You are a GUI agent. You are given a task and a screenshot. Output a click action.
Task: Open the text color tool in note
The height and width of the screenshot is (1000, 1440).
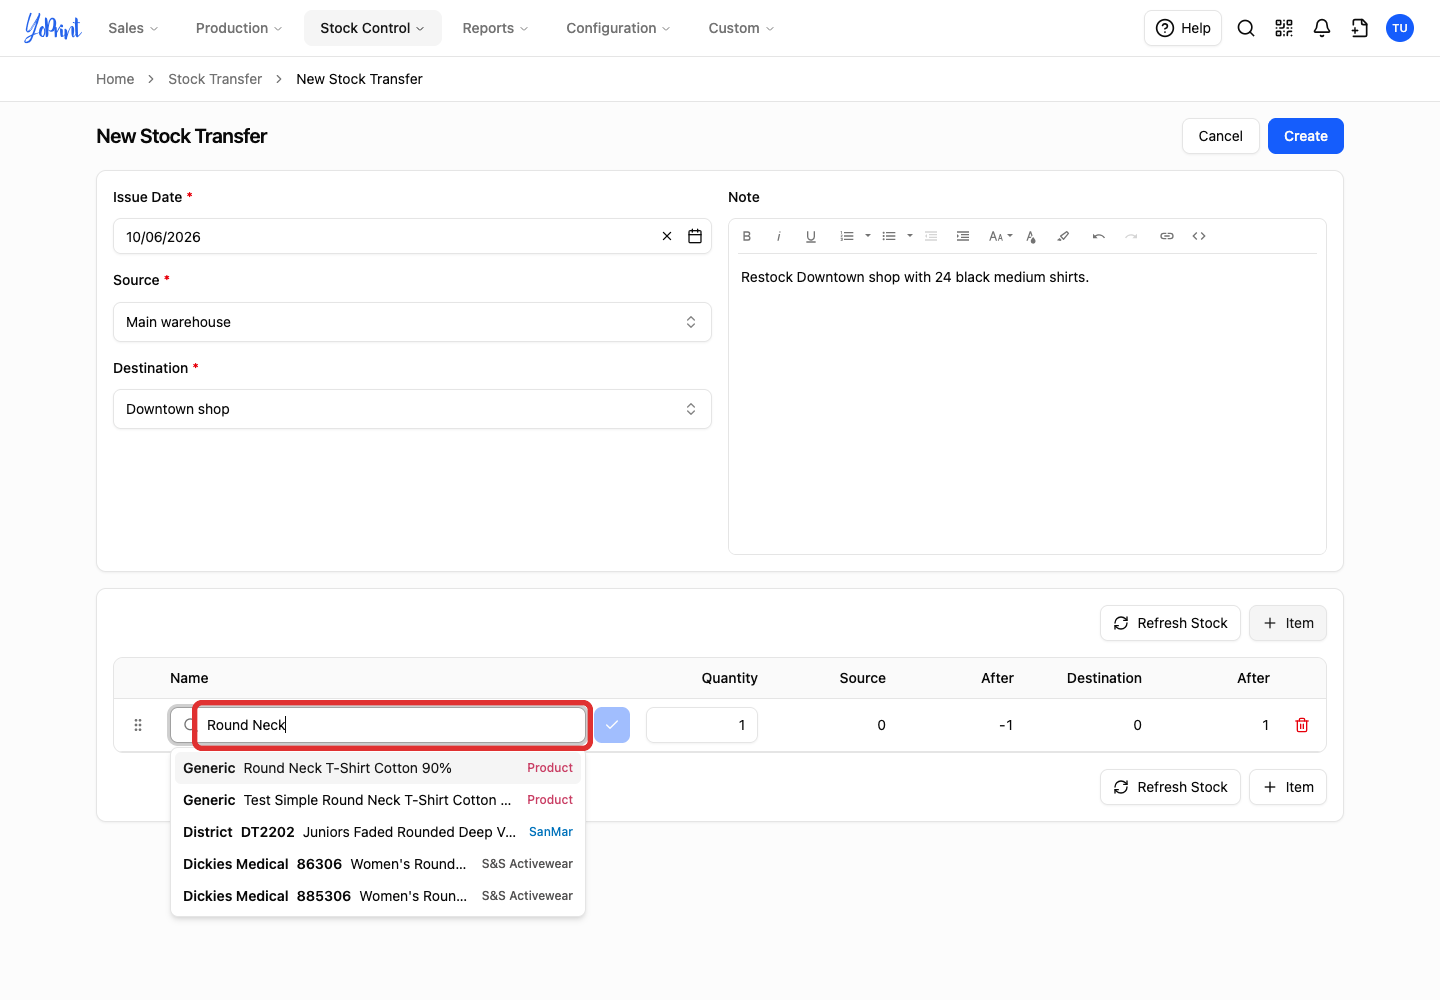[x=1031, y=236]
